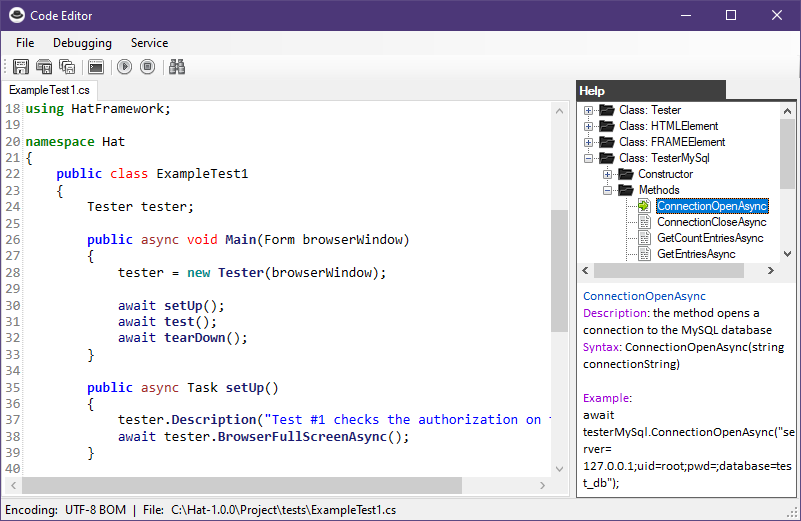Click the Save All toolbar icon
The height and width of the screenshot is (521, 801).
(67, 67)
